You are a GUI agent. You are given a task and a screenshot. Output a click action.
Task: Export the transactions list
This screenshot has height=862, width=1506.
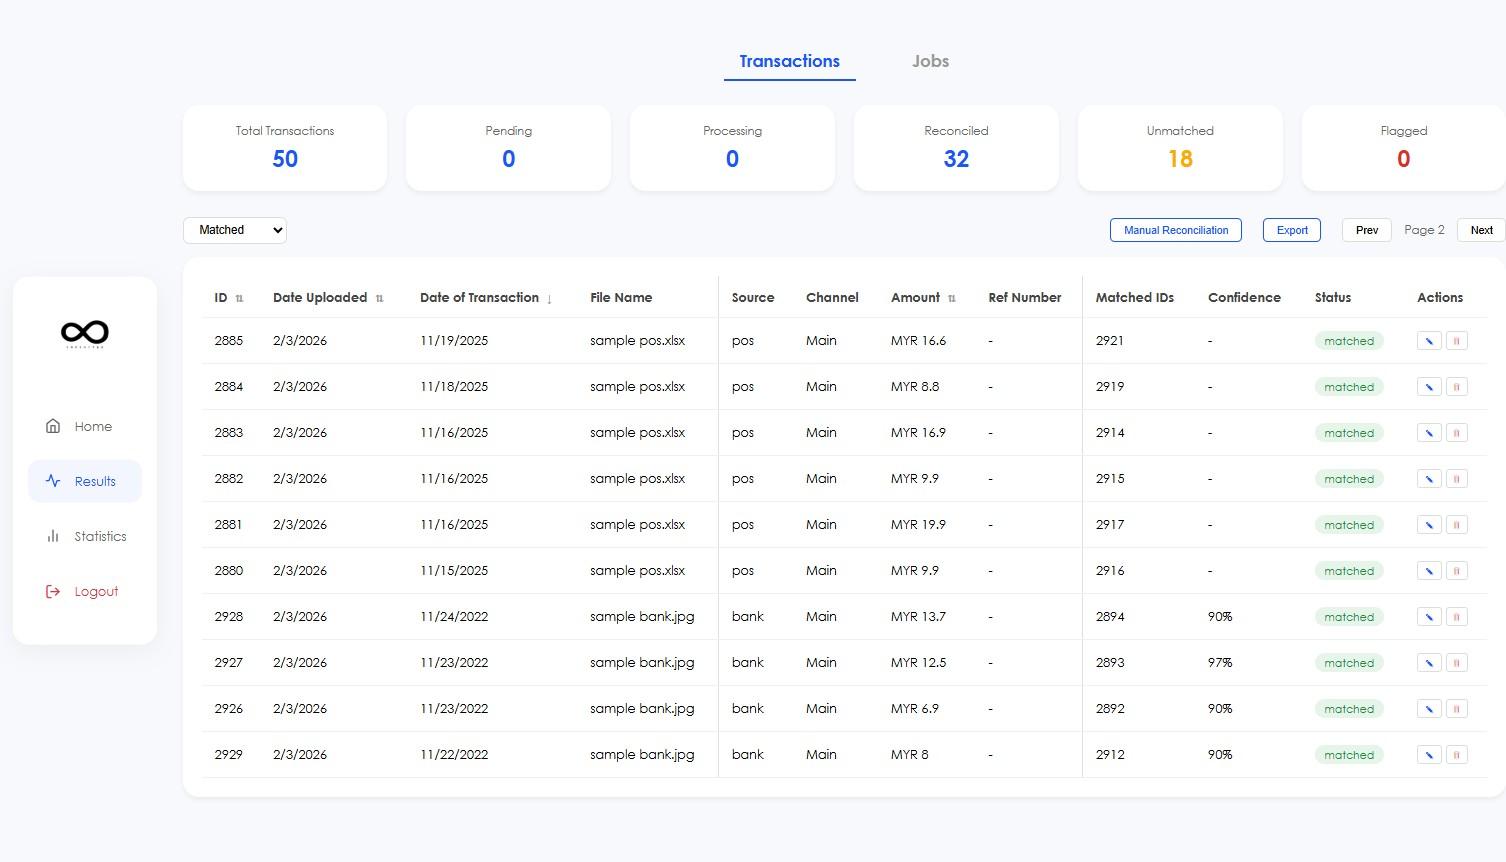[x=1291, y=230]
